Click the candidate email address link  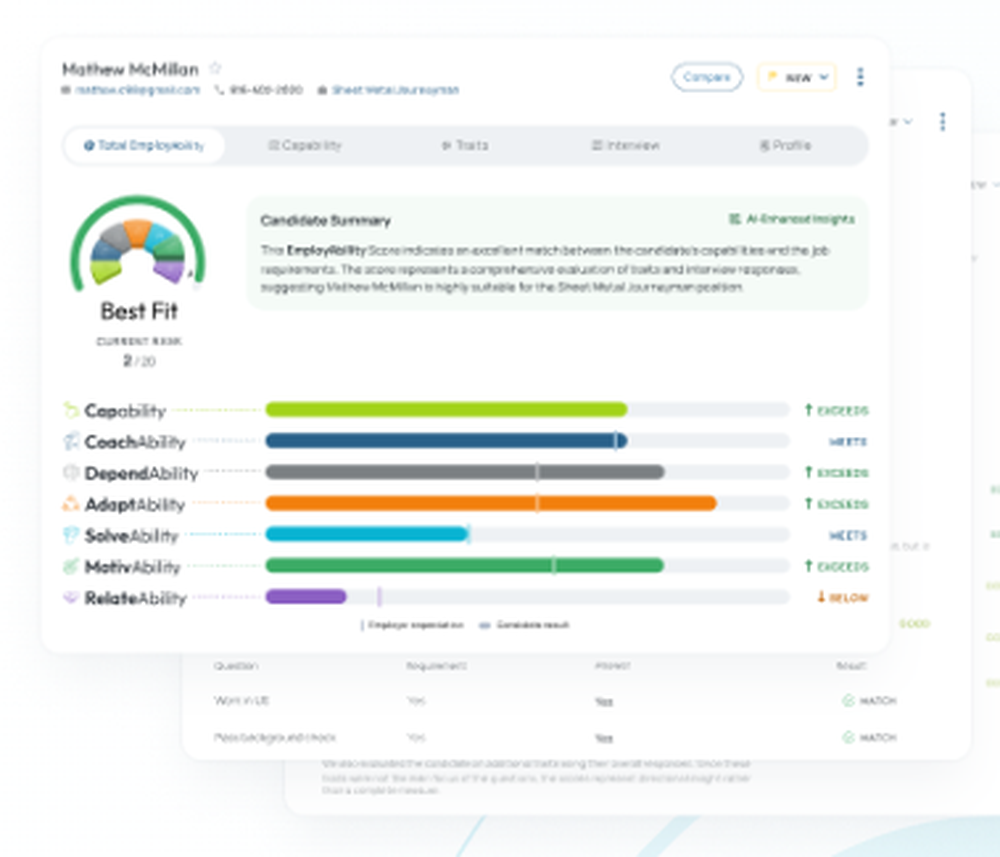(137, 90)
